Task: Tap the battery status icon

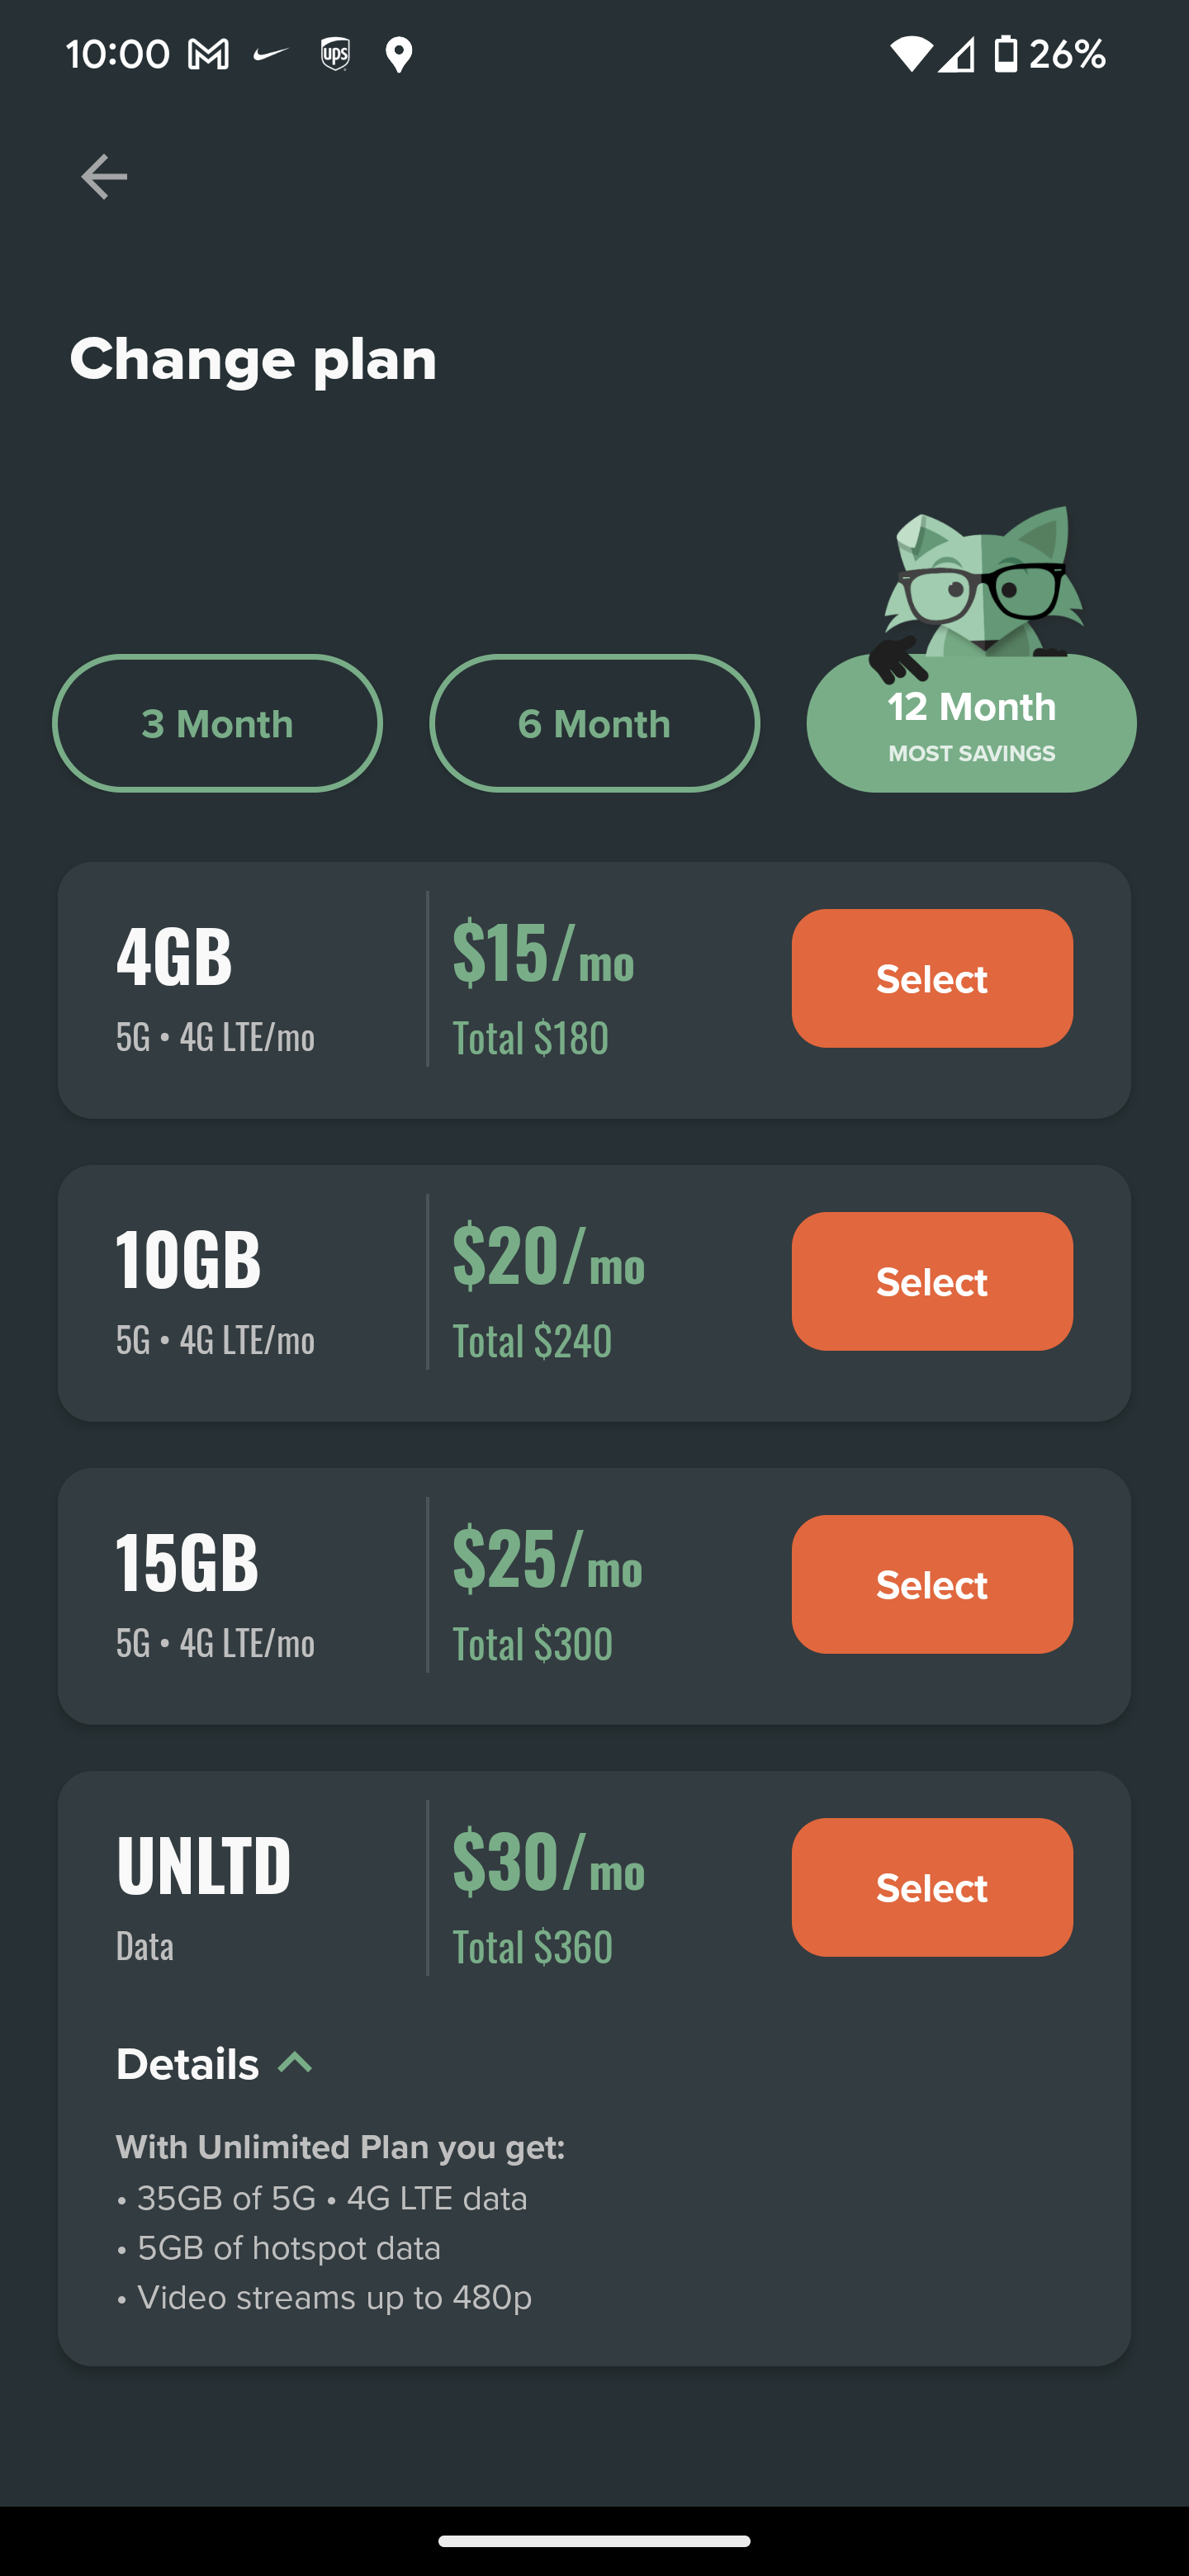Action: coord(1005,54)
